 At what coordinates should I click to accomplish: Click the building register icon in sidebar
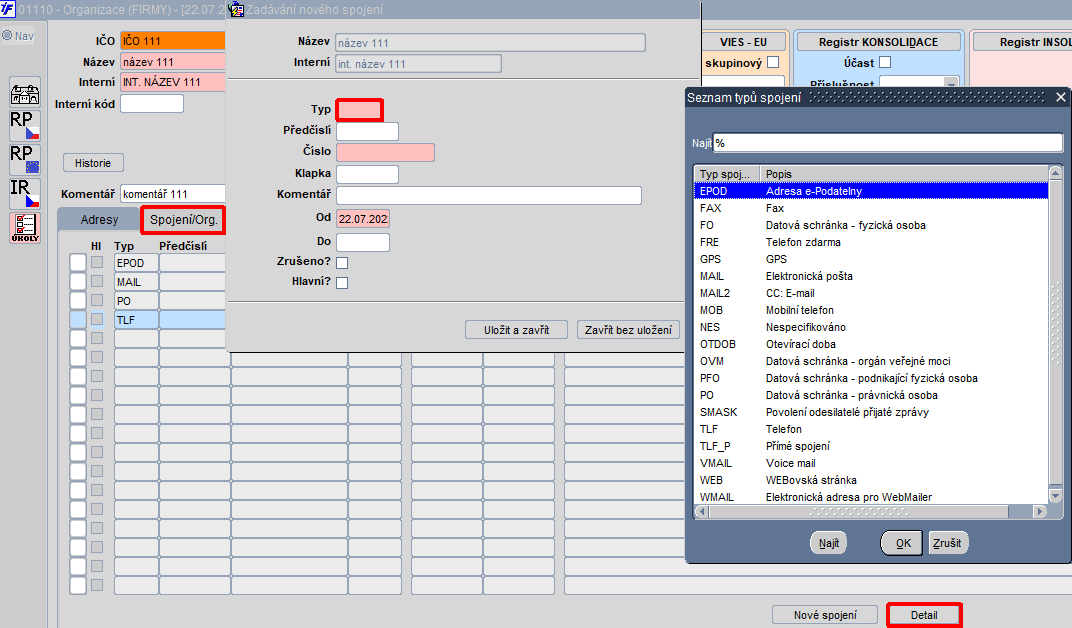click(25, 93)
